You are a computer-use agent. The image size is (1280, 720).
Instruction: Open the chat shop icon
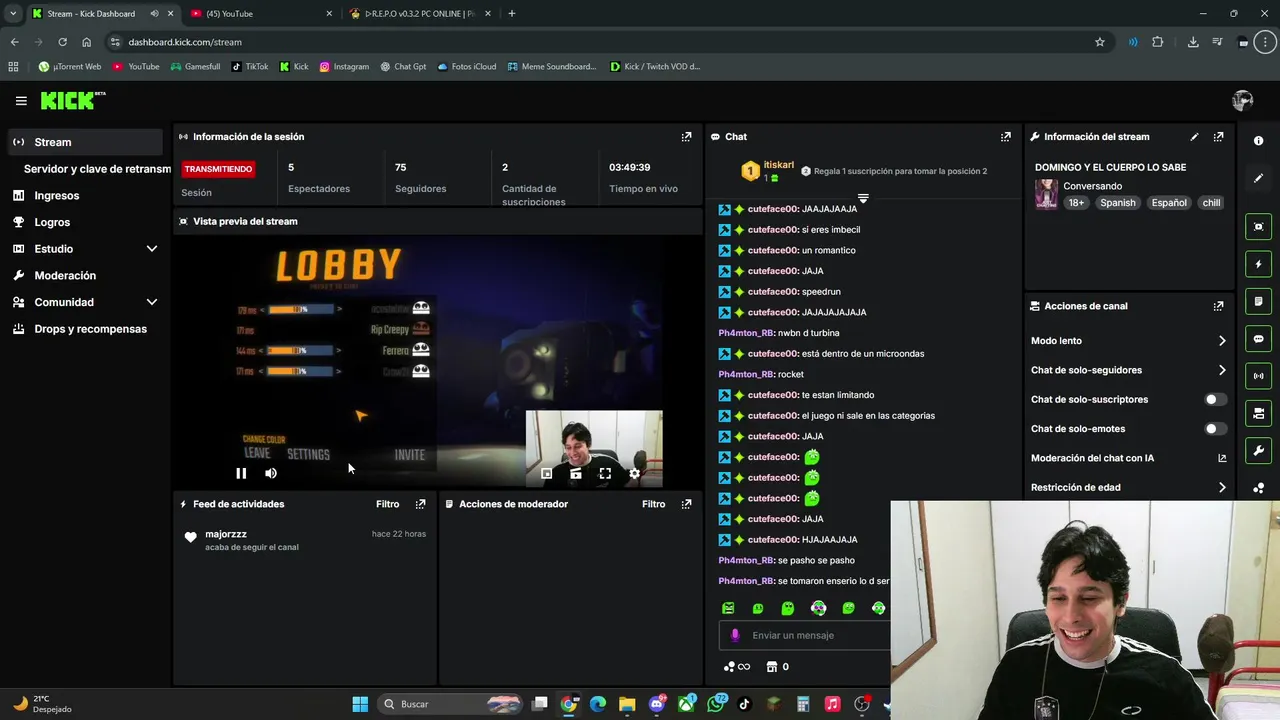pyautogui.click(x=772, y=667)
